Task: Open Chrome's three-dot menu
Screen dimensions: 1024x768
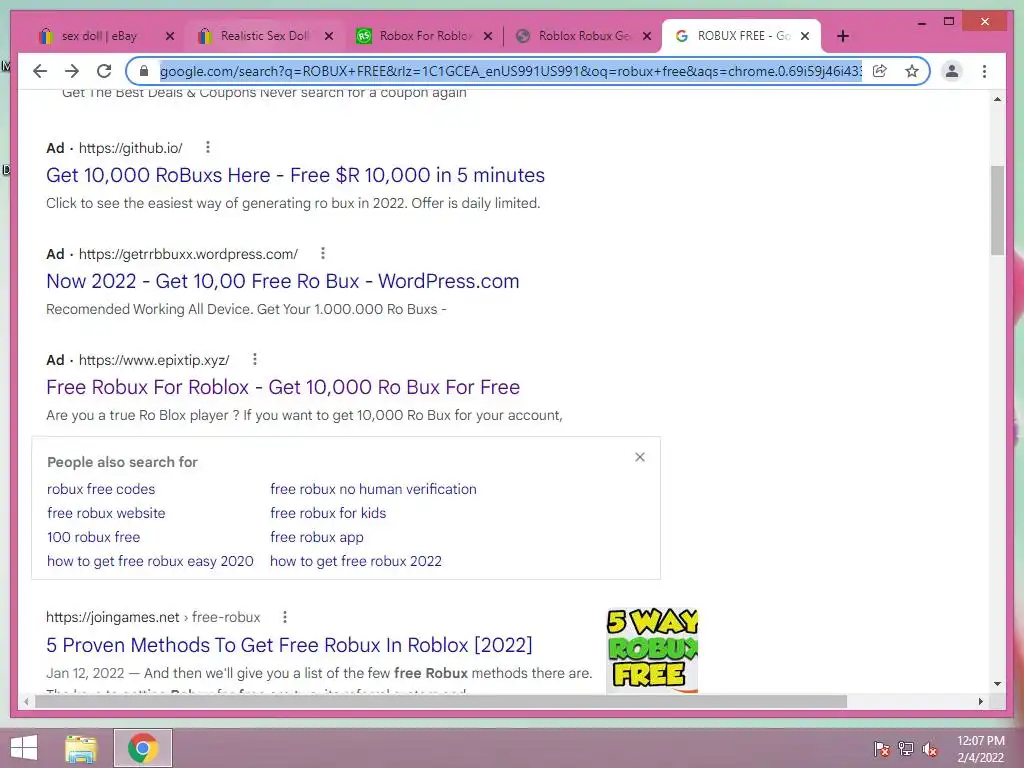Action: [984, 71]
